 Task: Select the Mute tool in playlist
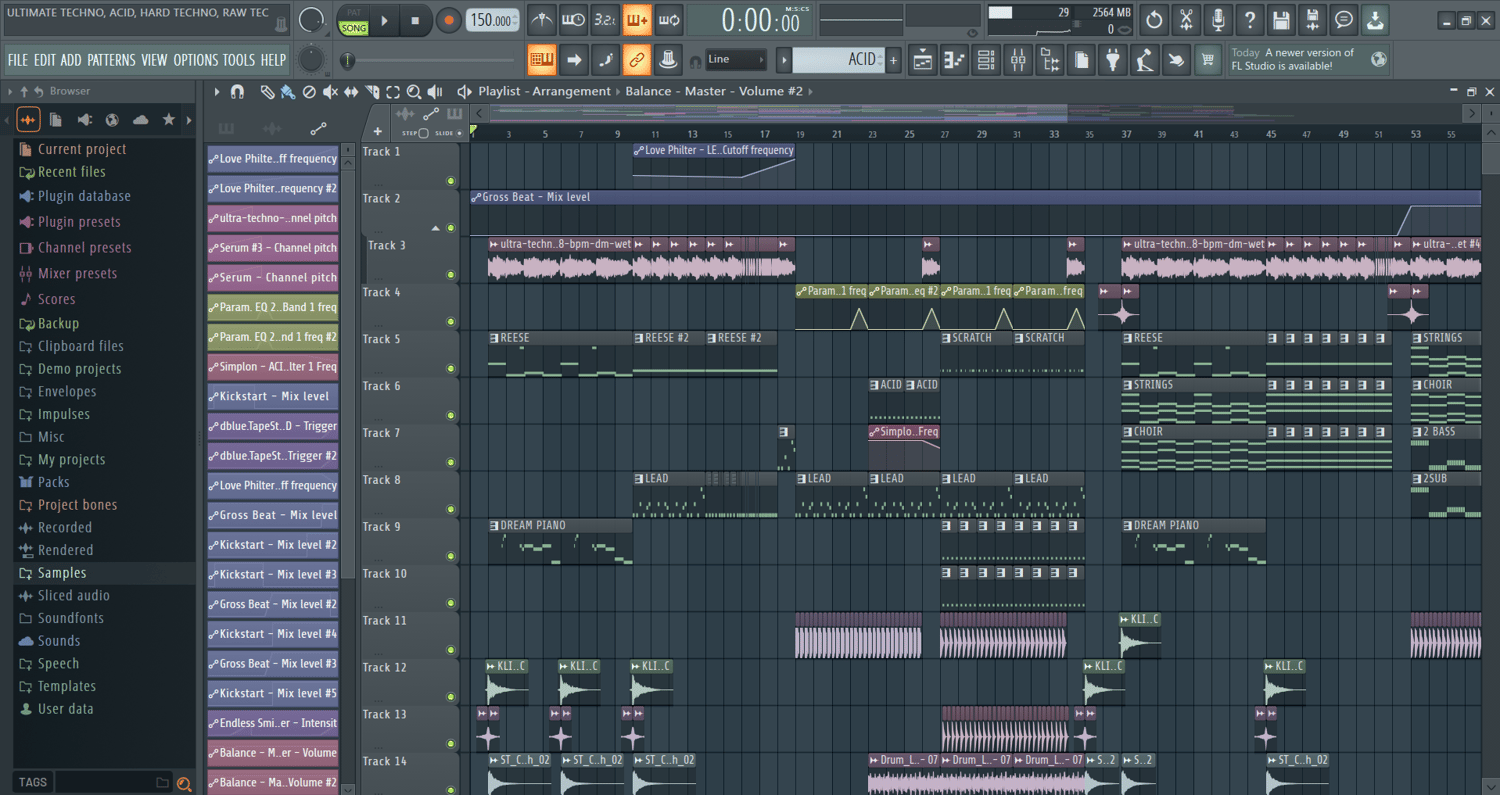point(330,91)
